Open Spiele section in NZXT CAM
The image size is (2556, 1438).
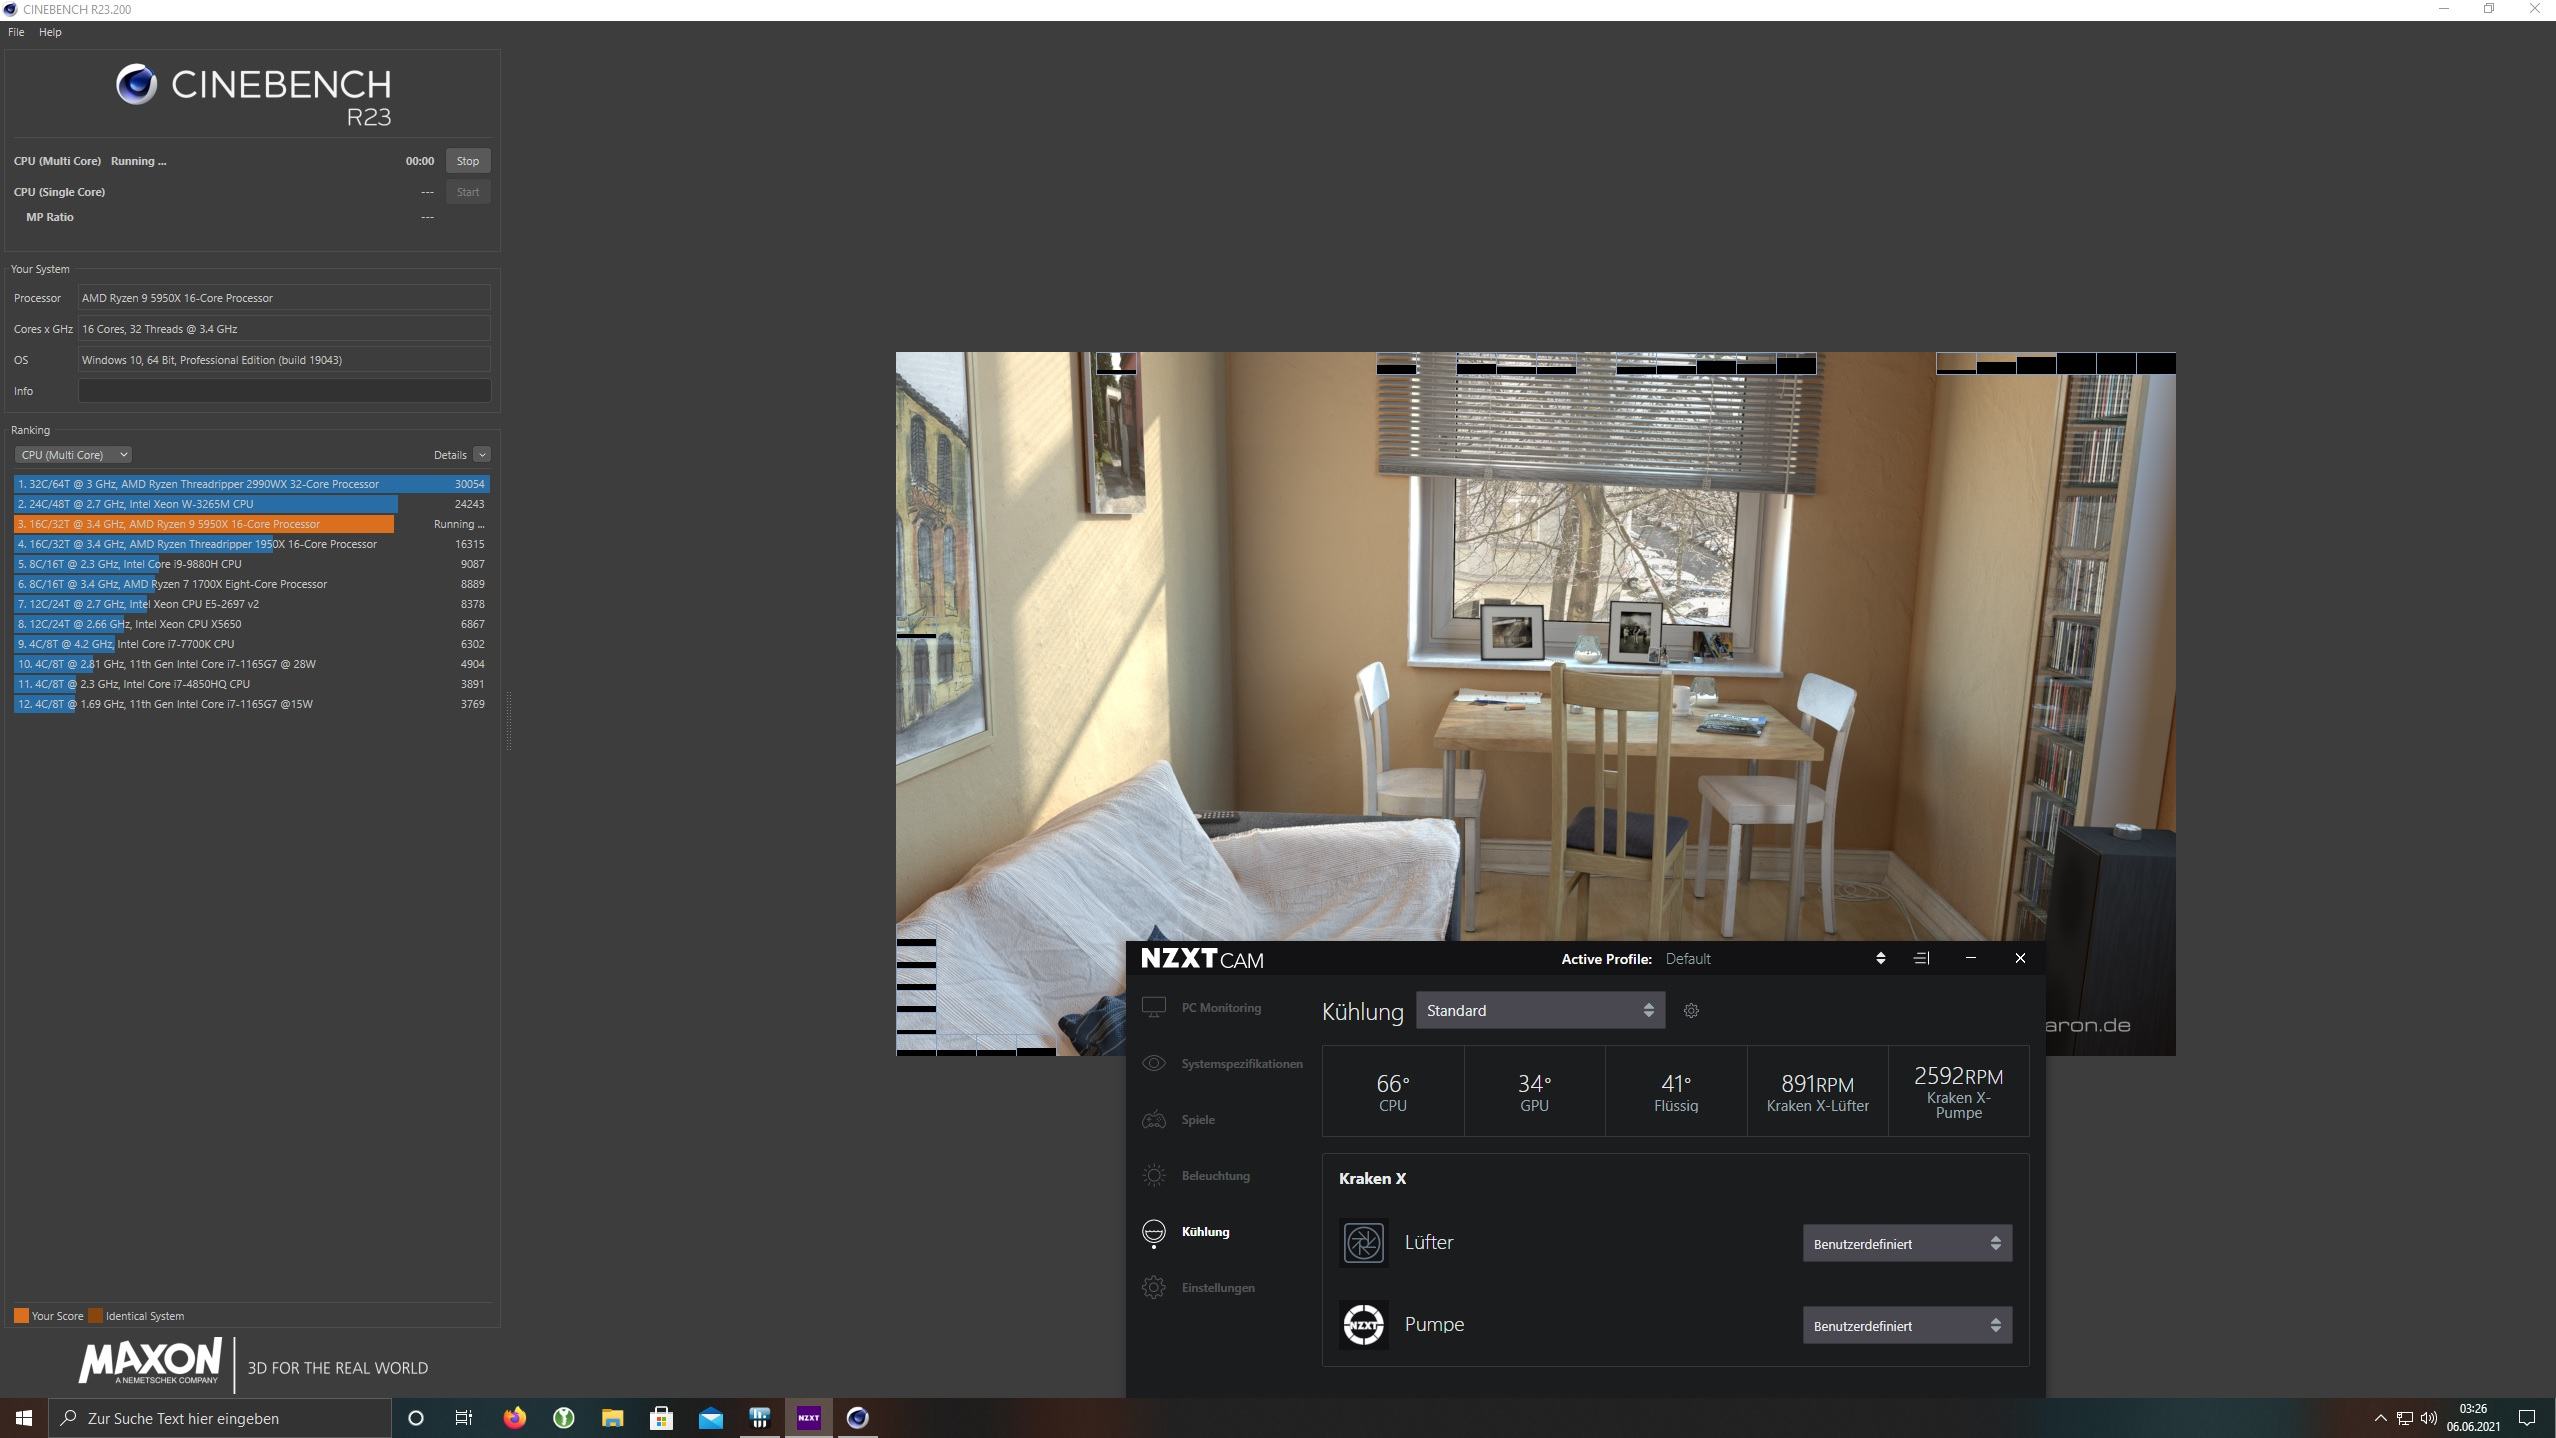coord(1180,1119)
